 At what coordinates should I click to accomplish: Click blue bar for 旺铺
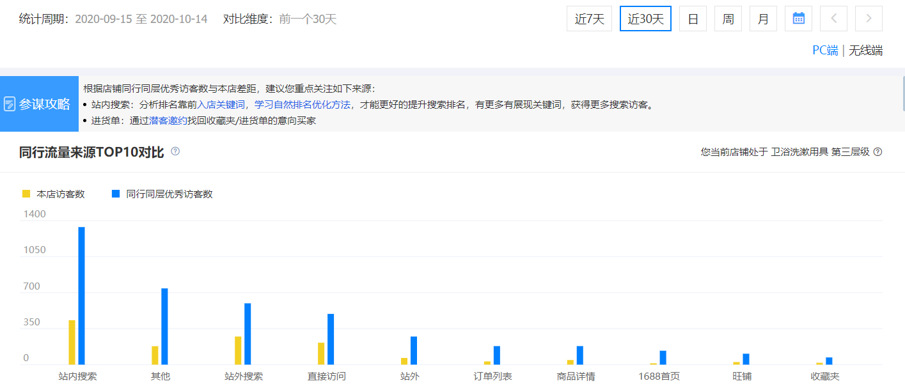[x=746, y=359]
